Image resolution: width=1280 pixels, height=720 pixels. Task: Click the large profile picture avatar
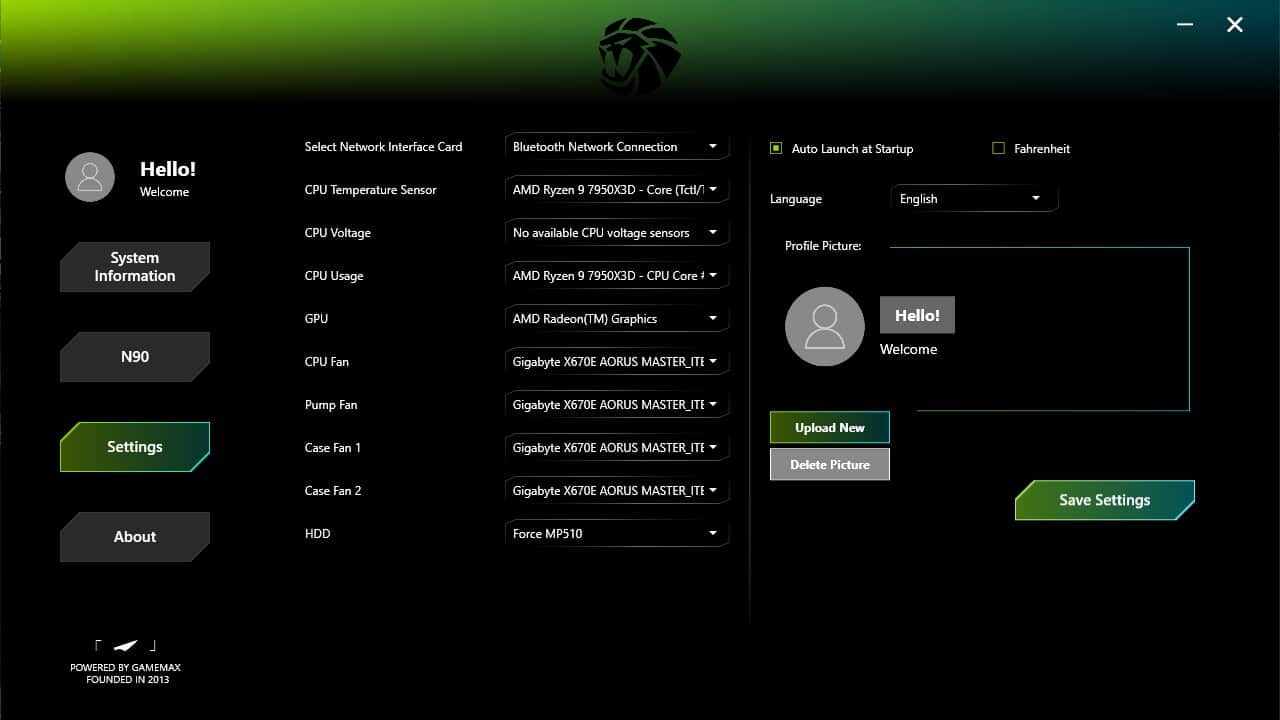click(x=824, y=326)
